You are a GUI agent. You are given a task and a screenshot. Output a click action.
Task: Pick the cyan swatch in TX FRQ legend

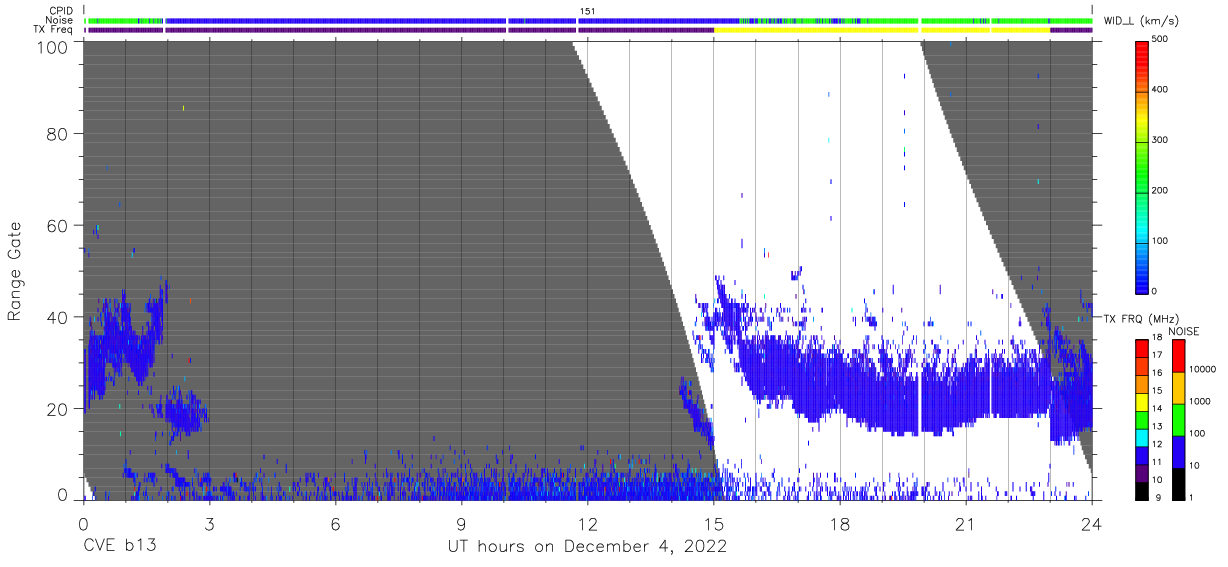click(1142, 436)
